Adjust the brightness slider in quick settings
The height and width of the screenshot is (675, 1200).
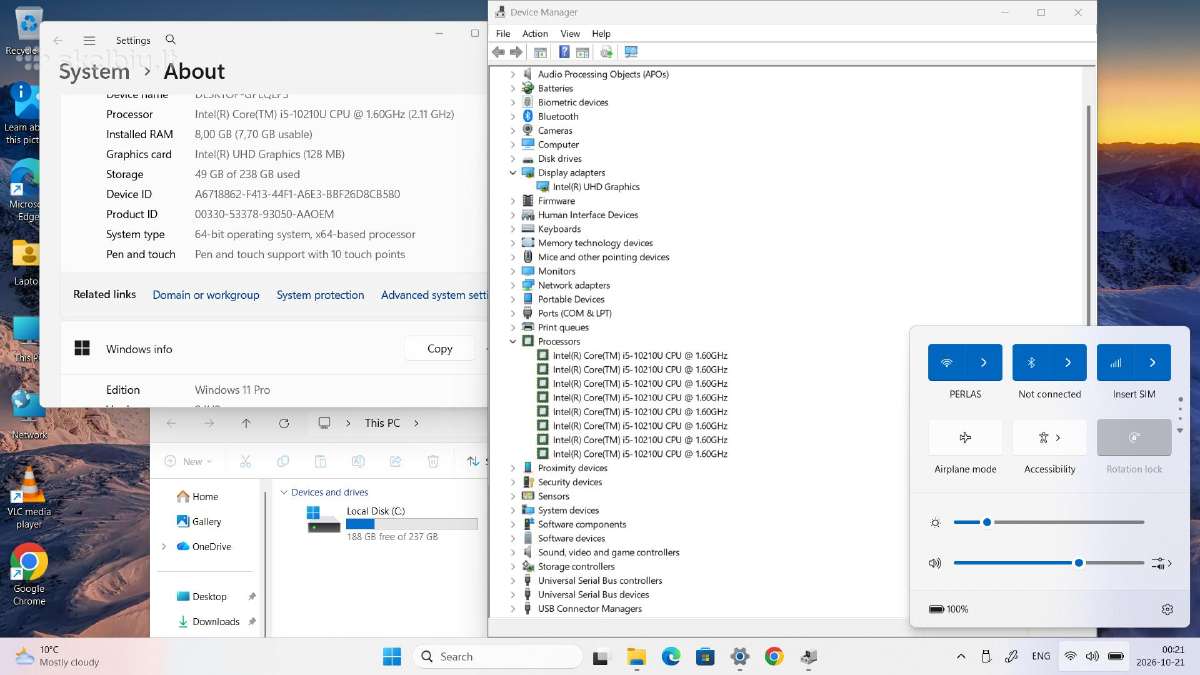tap(1049, 522)
